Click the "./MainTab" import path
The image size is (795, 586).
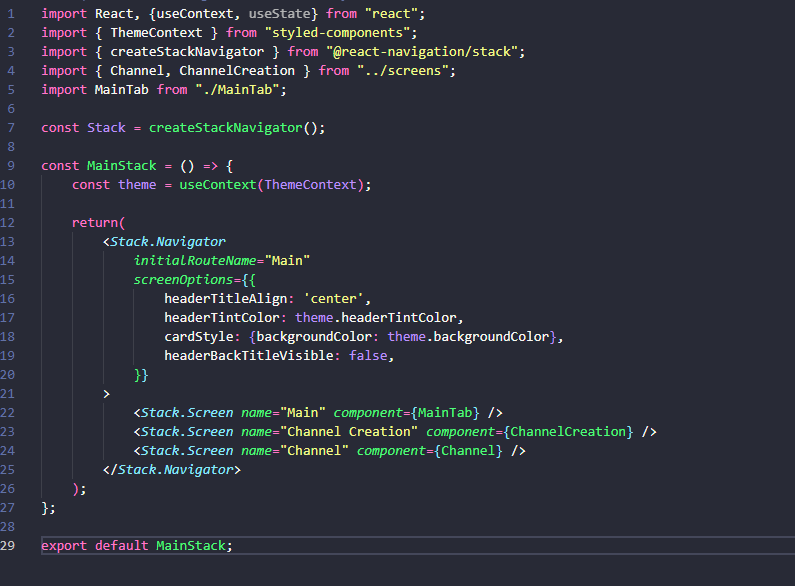pos(237,90)
